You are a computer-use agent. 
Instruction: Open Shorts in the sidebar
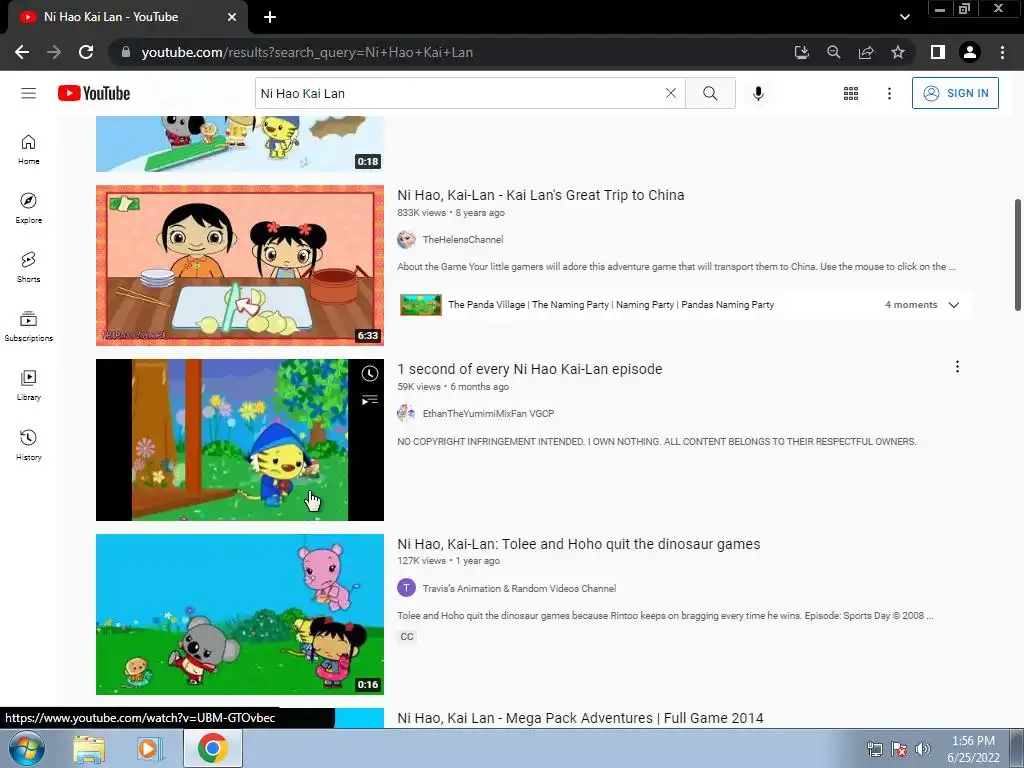coord(28,266)
